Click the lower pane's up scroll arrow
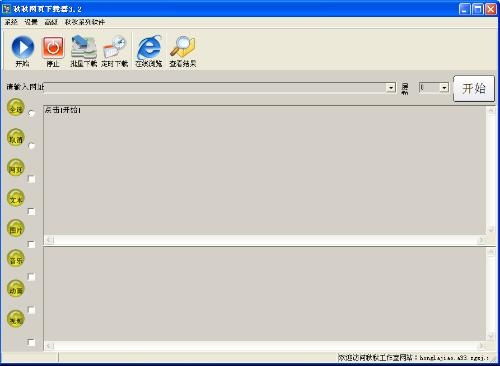The width and height of the screenshot is (500, 366). [491, 252]
